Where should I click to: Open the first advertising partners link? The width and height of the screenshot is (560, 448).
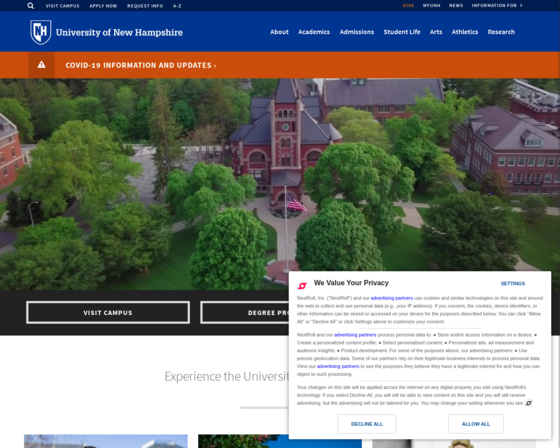[391, 298]
